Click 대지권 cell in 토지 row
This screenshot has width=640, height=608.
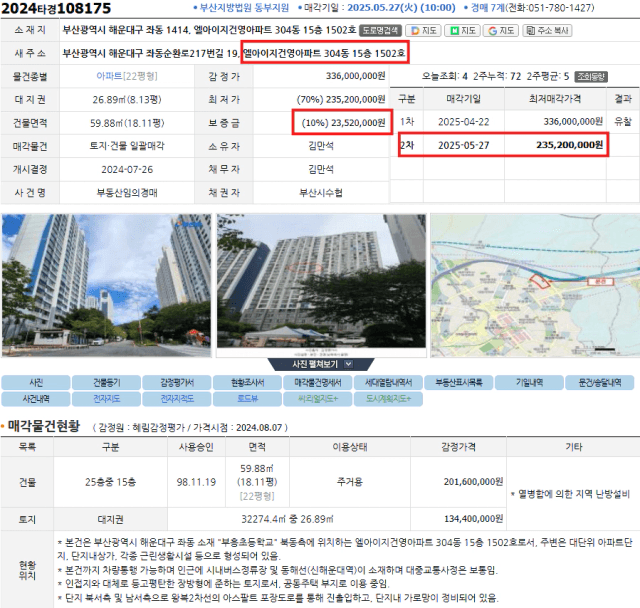(110, 519)
